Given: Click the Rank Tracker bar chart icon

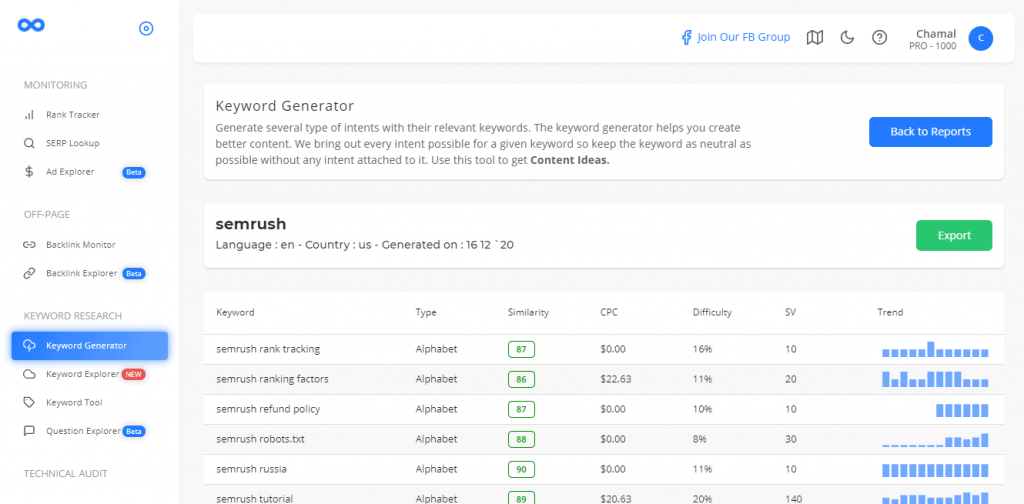Looking at the screenshot, I should pos(29,115).
